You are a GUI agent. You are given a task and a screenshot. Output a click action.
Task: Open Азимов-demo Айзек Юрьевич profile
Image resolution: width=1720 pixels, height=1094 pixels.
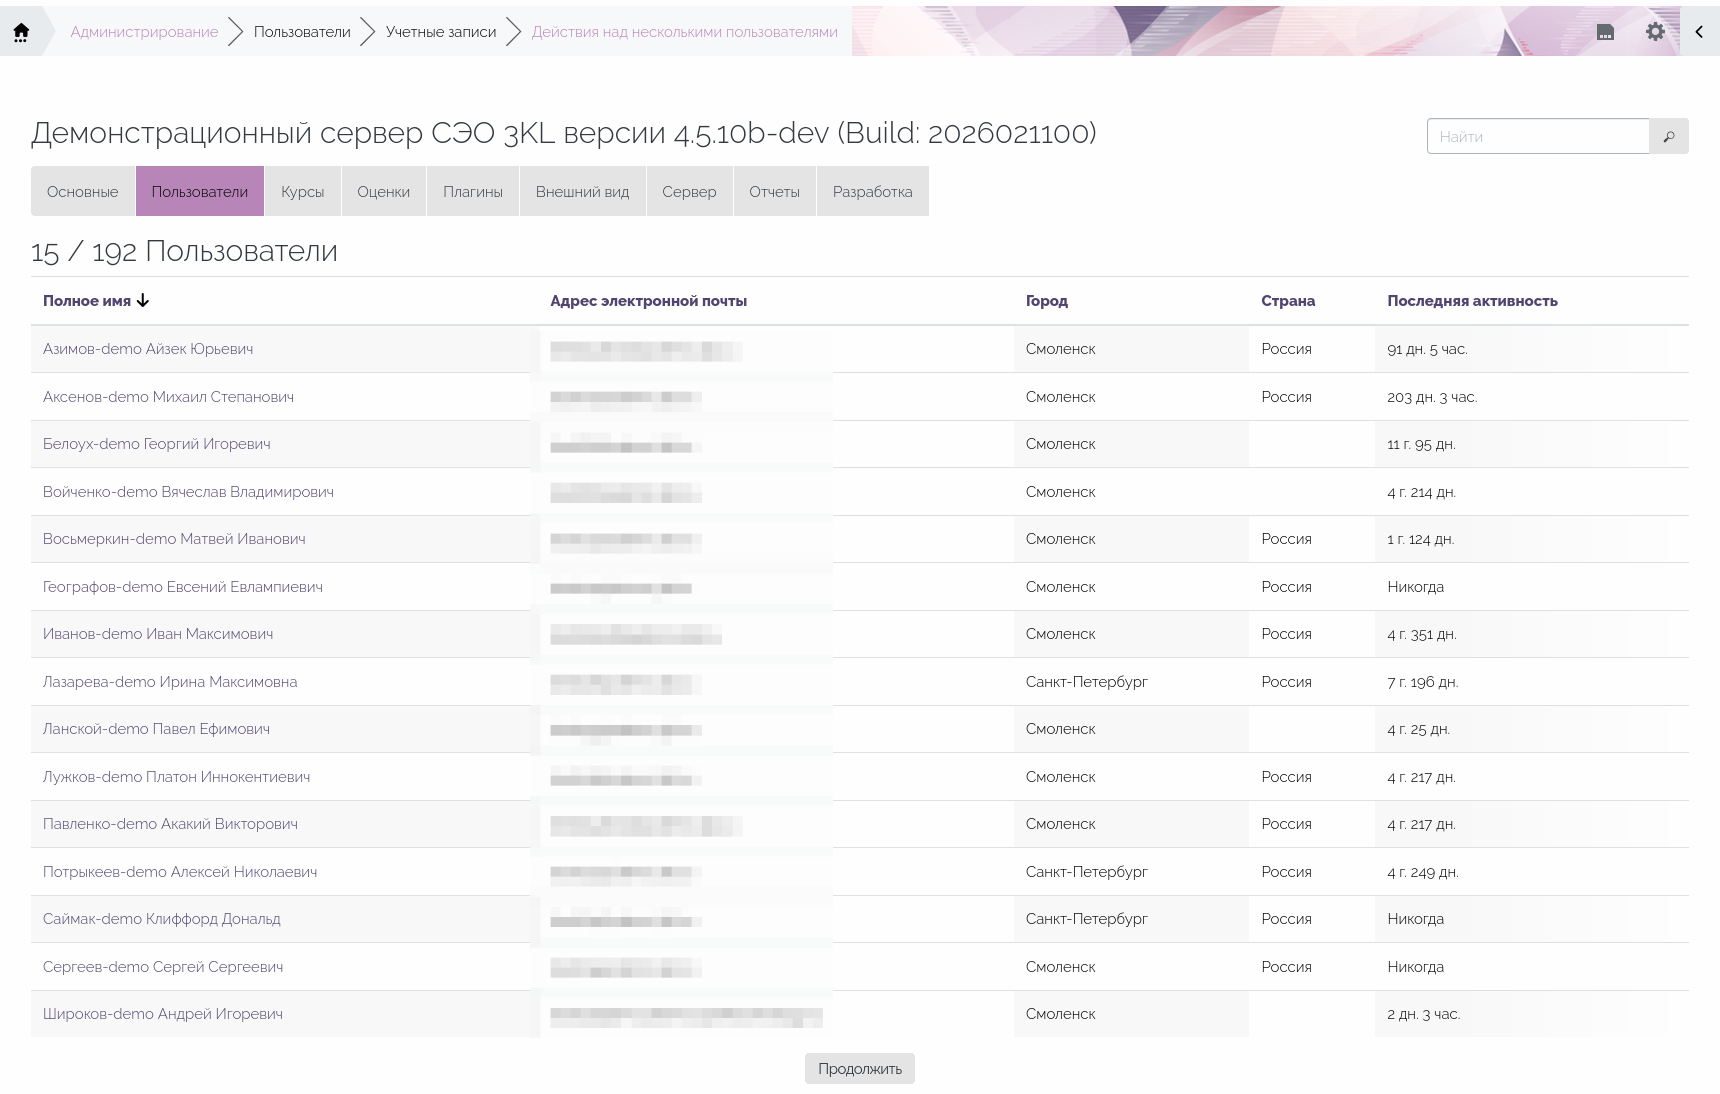pyautogui.click(x=148, y=349)
